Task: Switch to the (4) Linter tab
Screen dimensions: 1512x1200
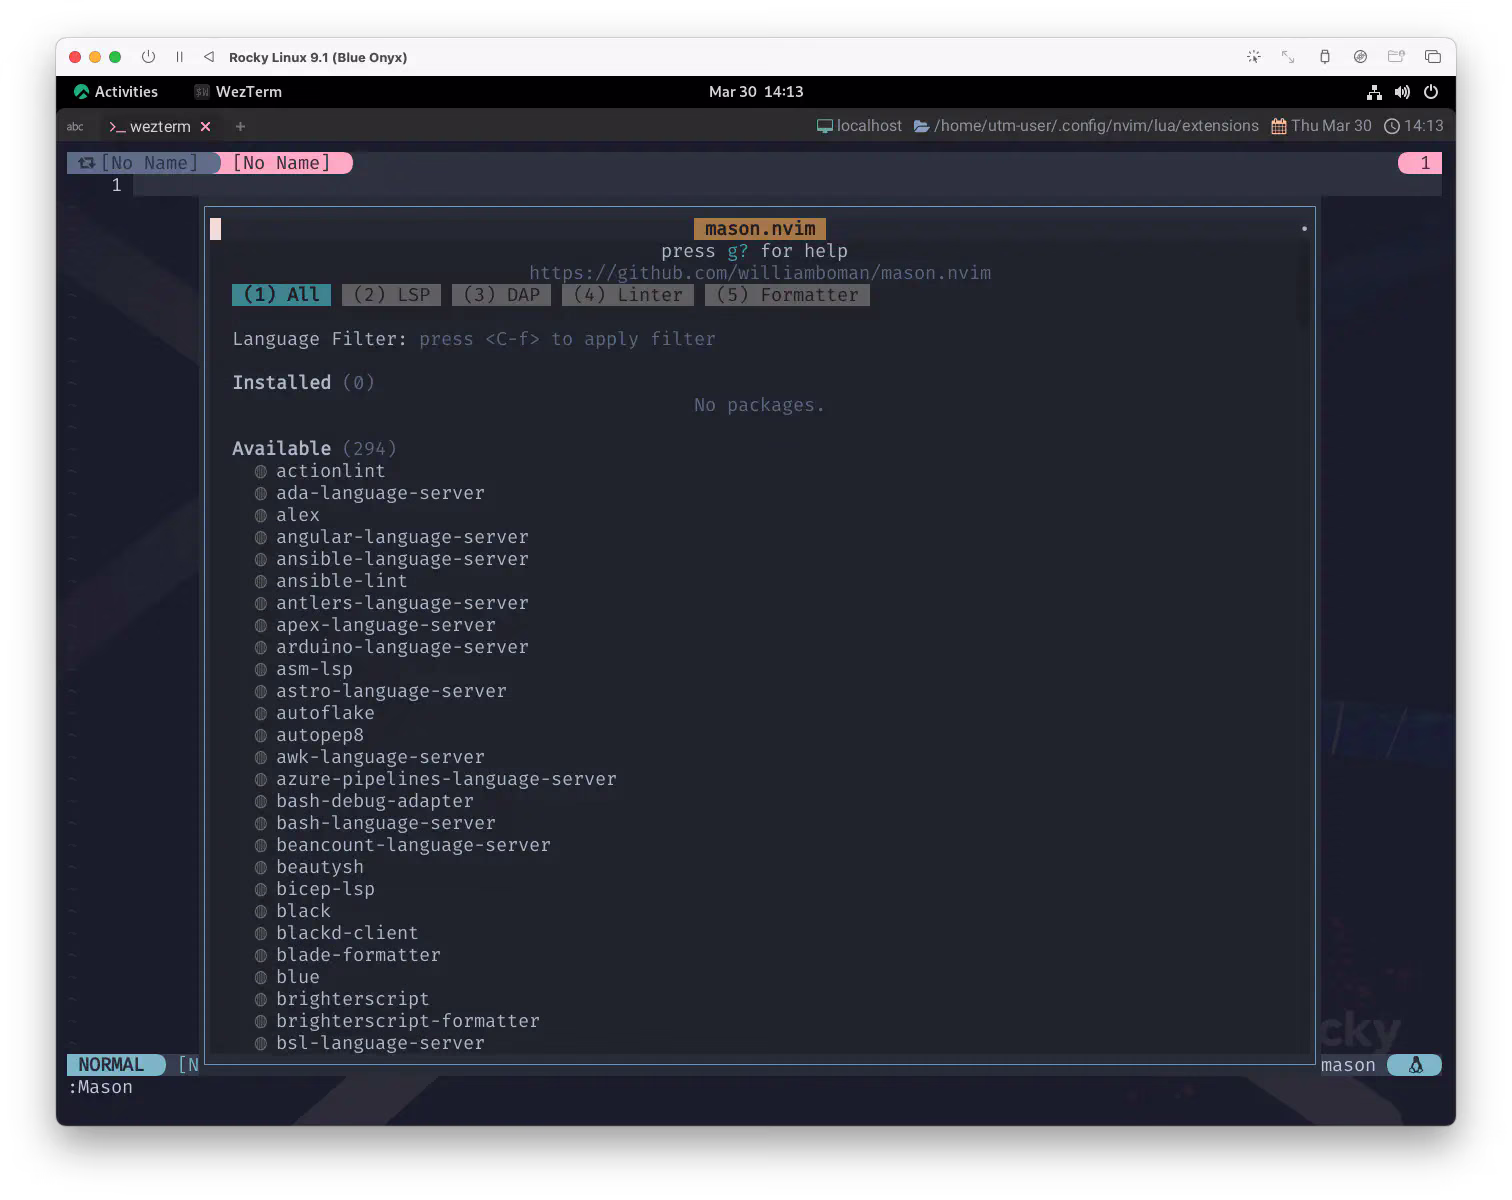Action: (628, 295)
